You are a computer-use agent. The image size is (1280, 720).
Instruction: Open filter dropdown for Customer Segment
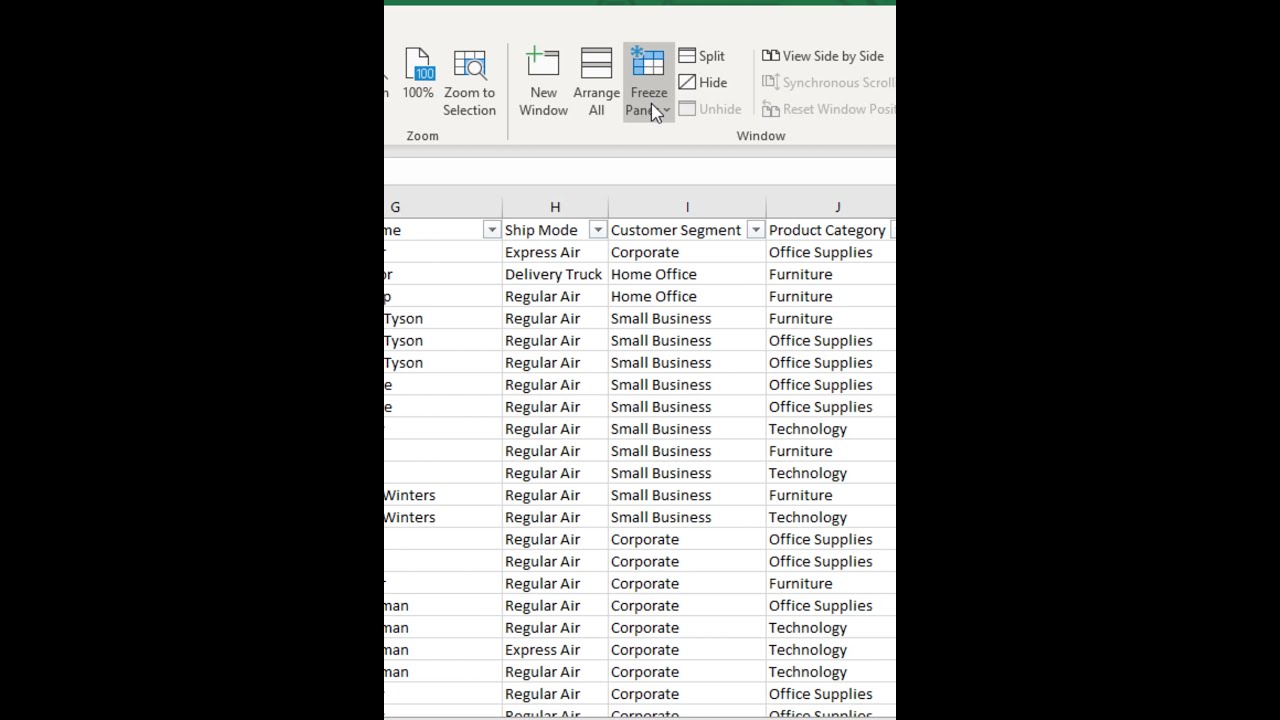click(755, 230)
